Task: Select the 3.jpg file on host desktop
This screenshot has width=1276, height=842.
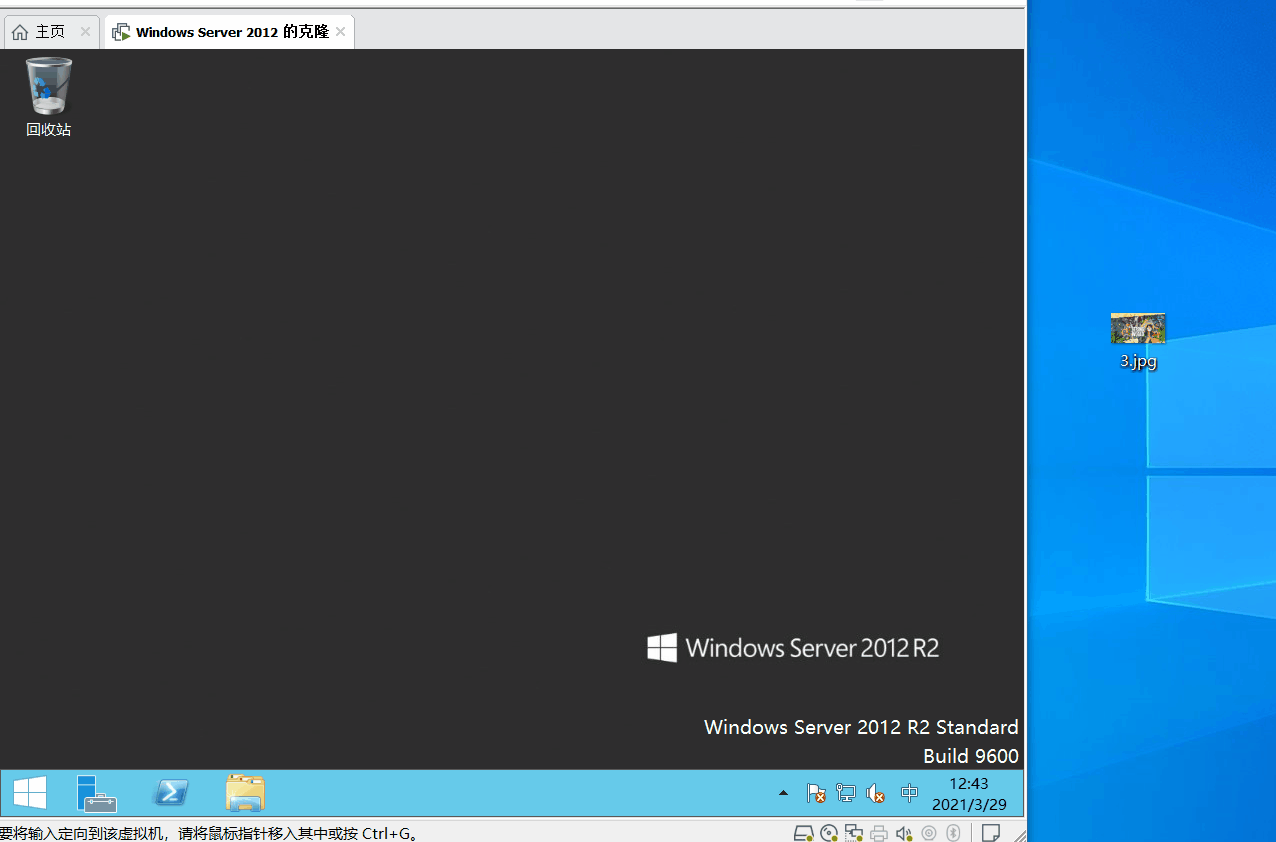Action: pyautogui.click(x=1138, y=341)
